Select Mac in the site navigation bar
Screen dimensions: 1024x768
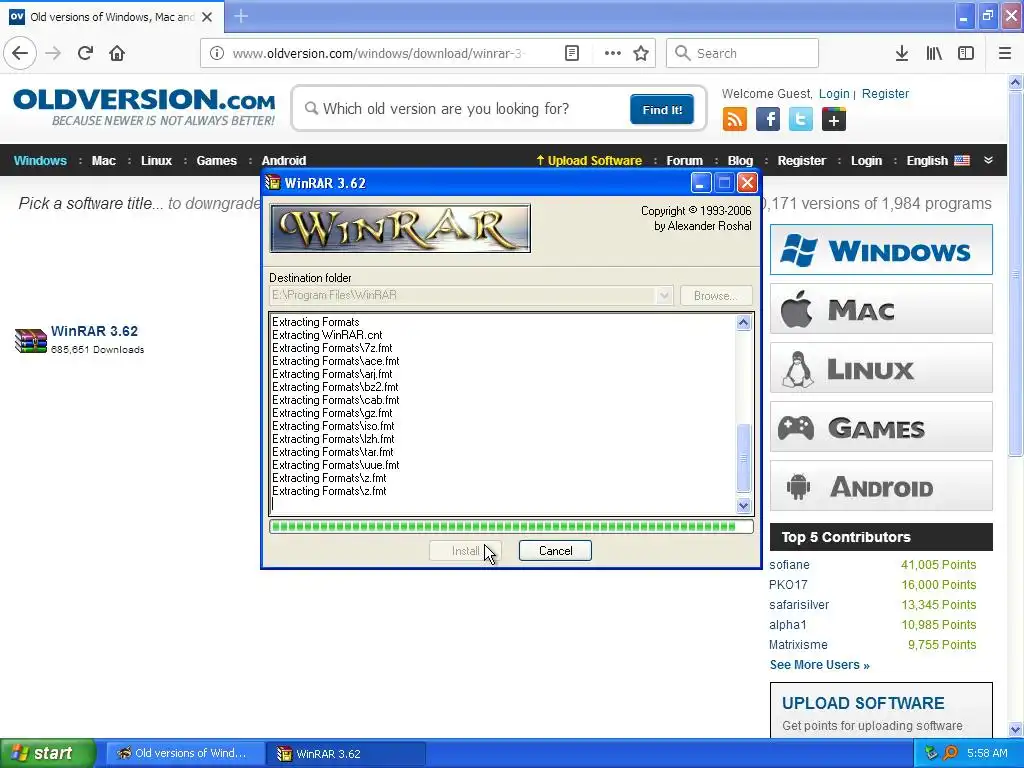click(104, 161)
